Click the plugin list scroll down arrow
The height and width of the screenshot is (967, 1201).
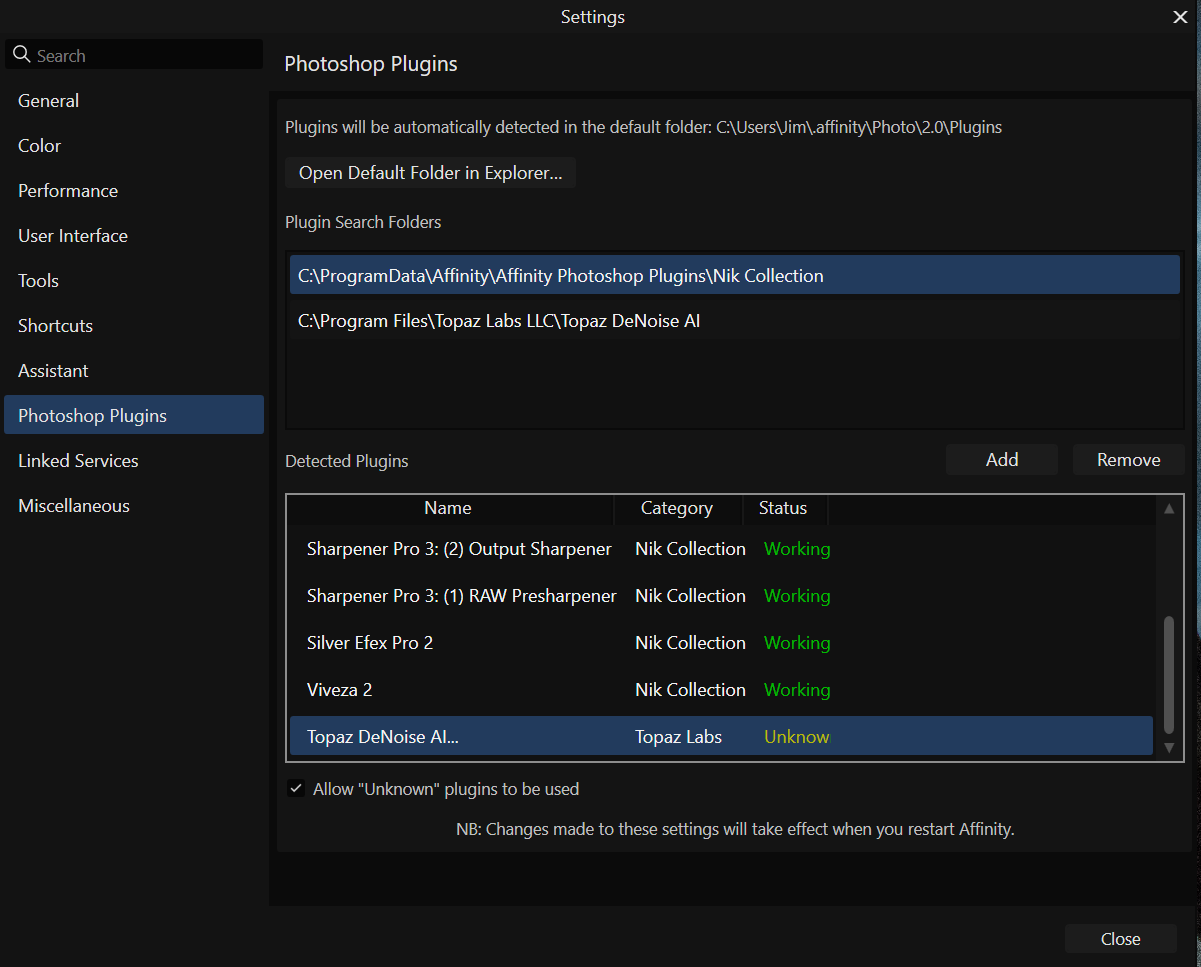[1168, 747]
